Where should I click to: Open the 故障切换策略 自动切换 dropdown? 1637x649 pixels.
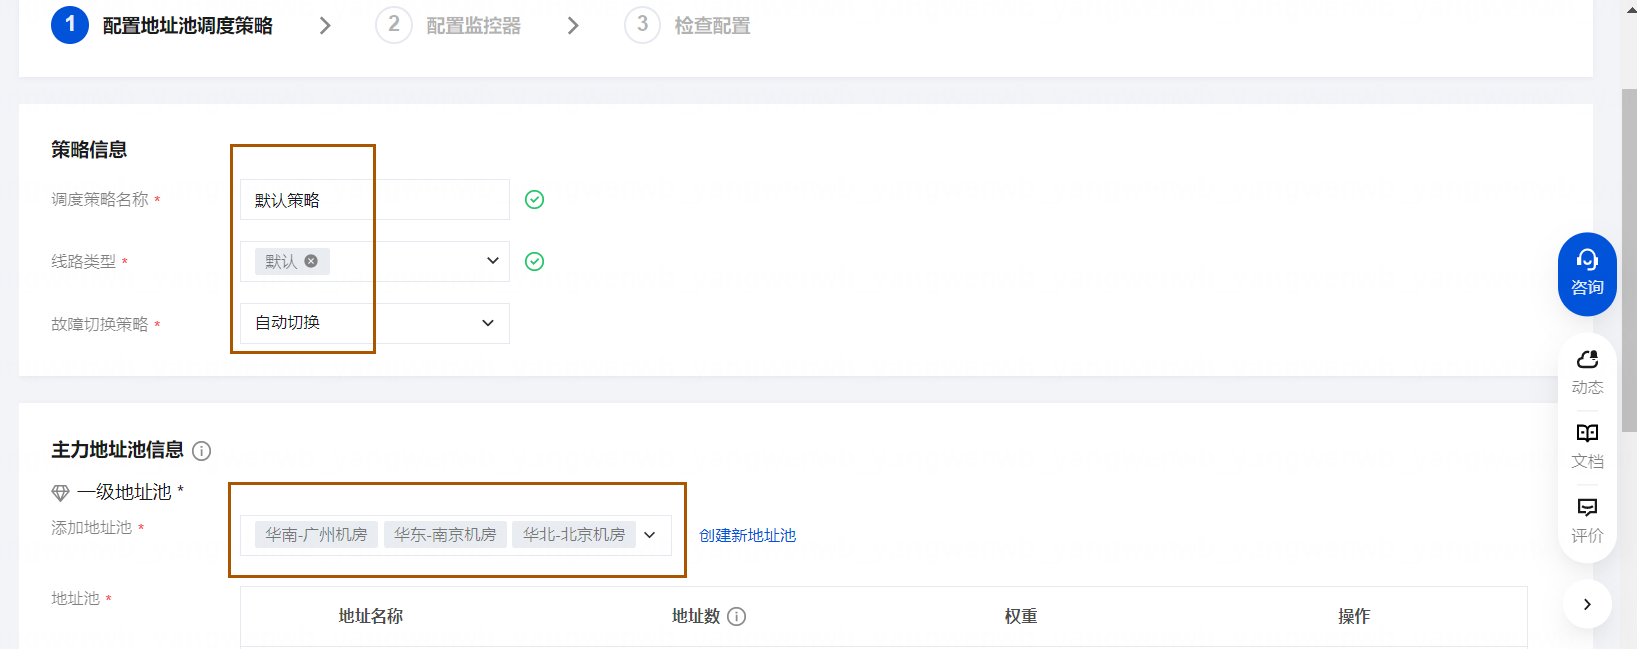click(x=375, y=323)
